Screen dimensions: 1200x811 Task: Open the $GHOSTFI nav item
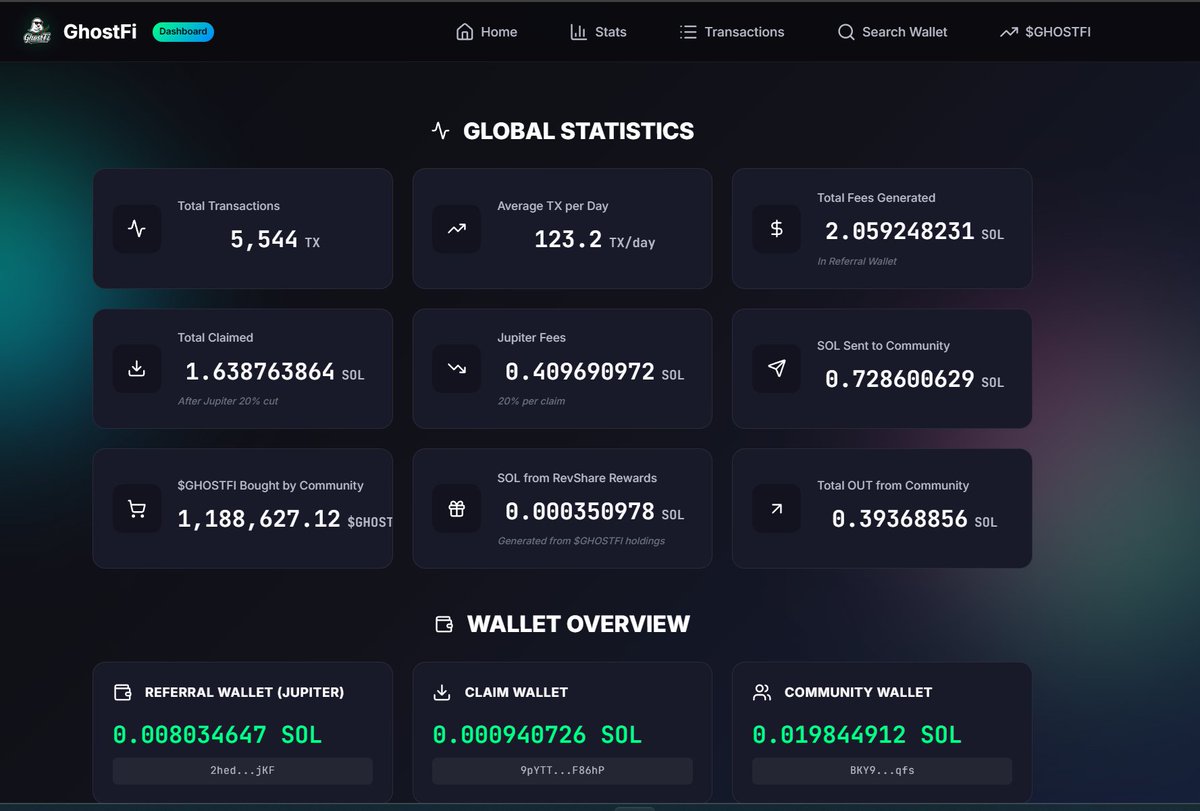(x=1045, y=32)
